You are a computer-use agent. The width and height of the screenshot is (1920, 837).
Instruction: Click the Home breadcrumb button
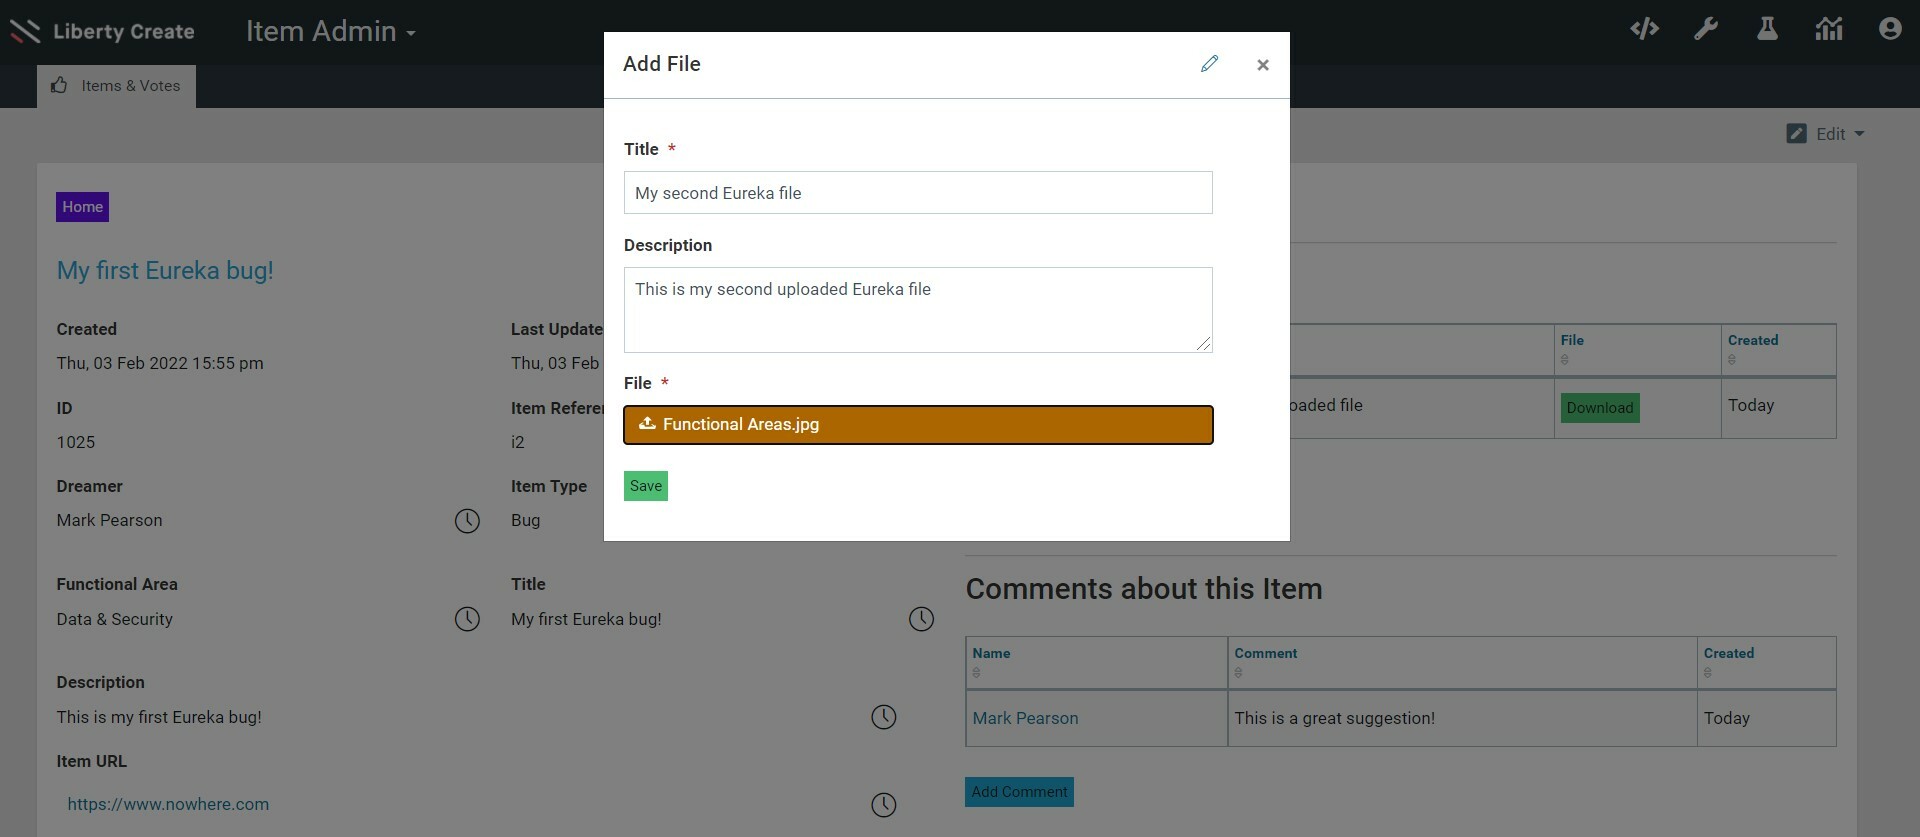[x=82, y=207]
